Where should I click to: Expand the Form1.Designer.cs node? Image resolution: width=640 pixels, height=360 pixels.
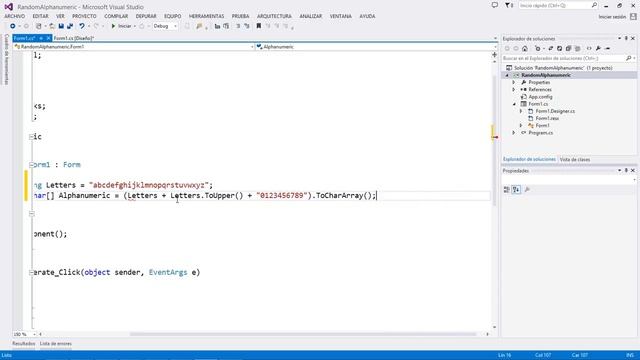tap(521, 111)
